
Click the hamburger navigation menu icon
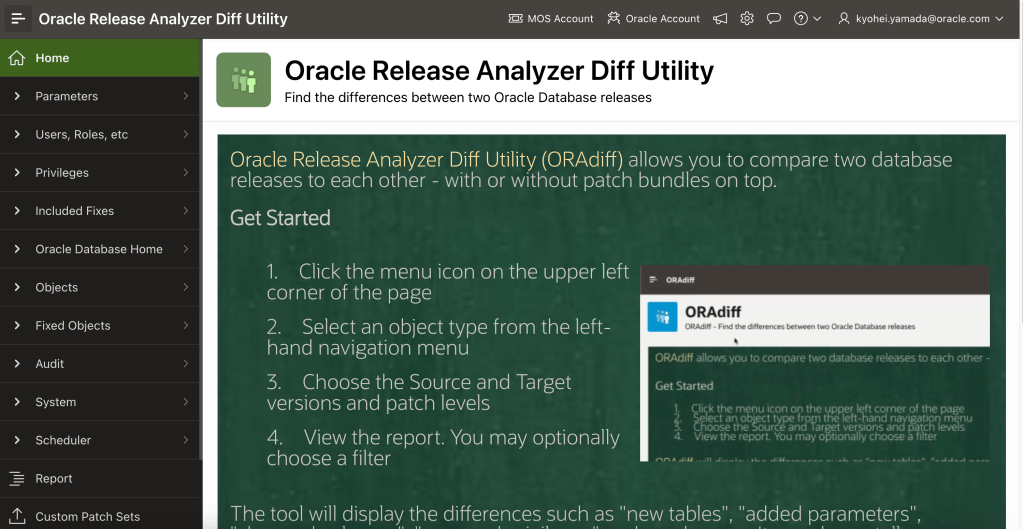click(19, 19)
